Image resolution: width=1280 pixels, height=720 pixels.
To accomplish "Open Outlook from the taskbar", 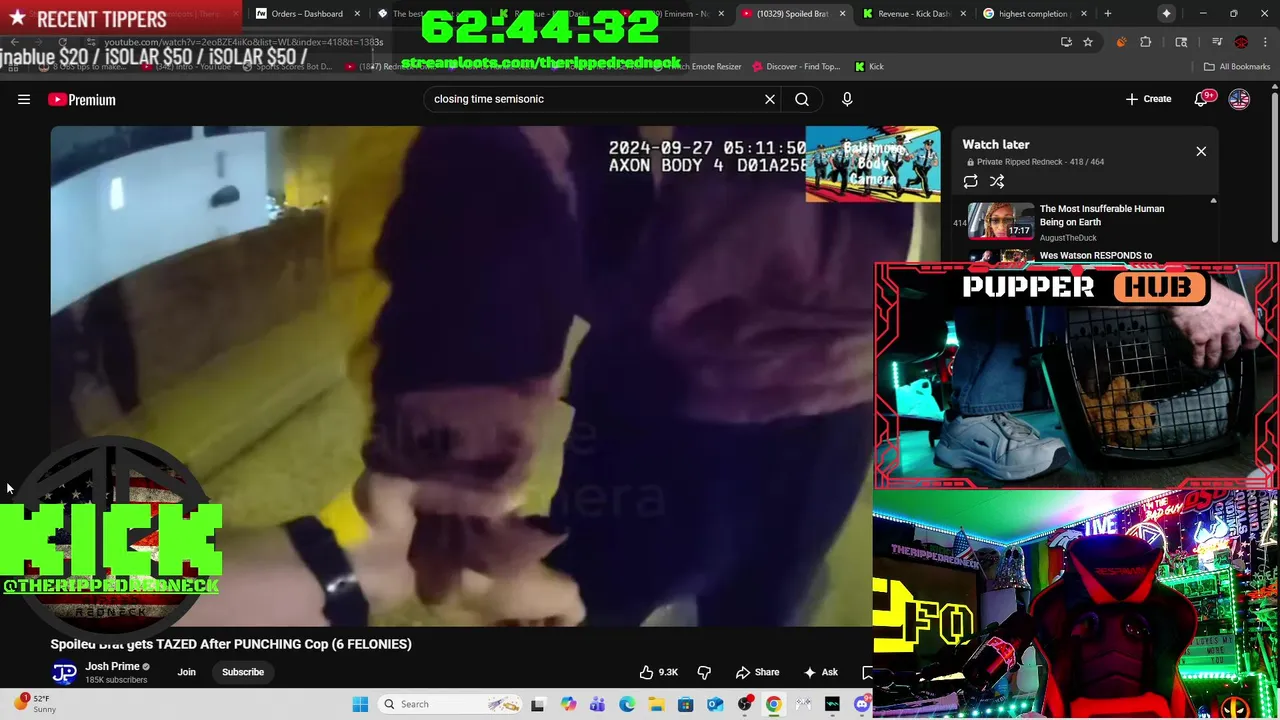I will pos(715,704).
